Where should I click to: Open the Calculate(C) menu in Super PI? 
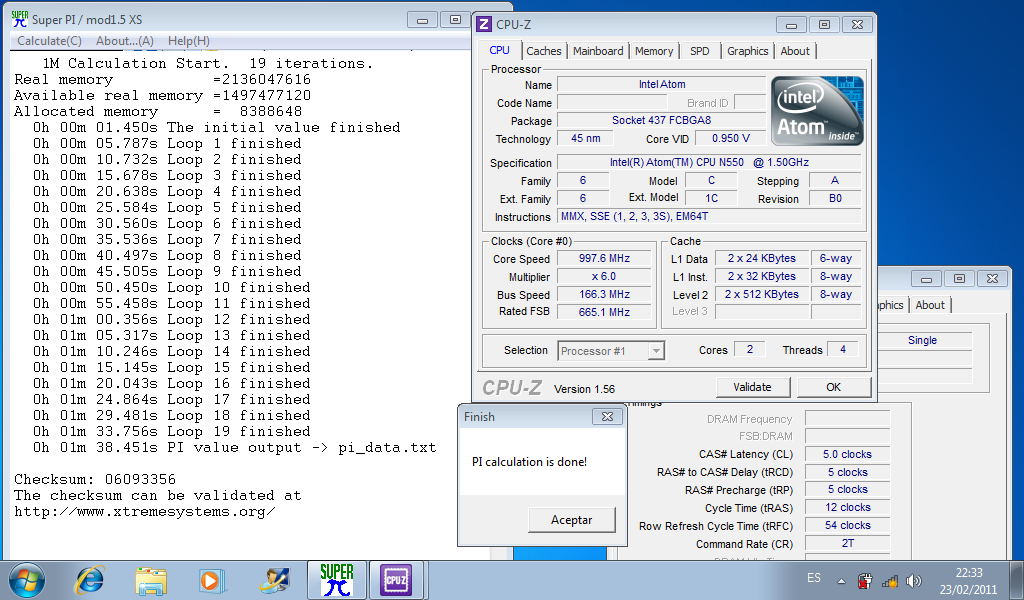pyautogui.click(x=50, y=40)
